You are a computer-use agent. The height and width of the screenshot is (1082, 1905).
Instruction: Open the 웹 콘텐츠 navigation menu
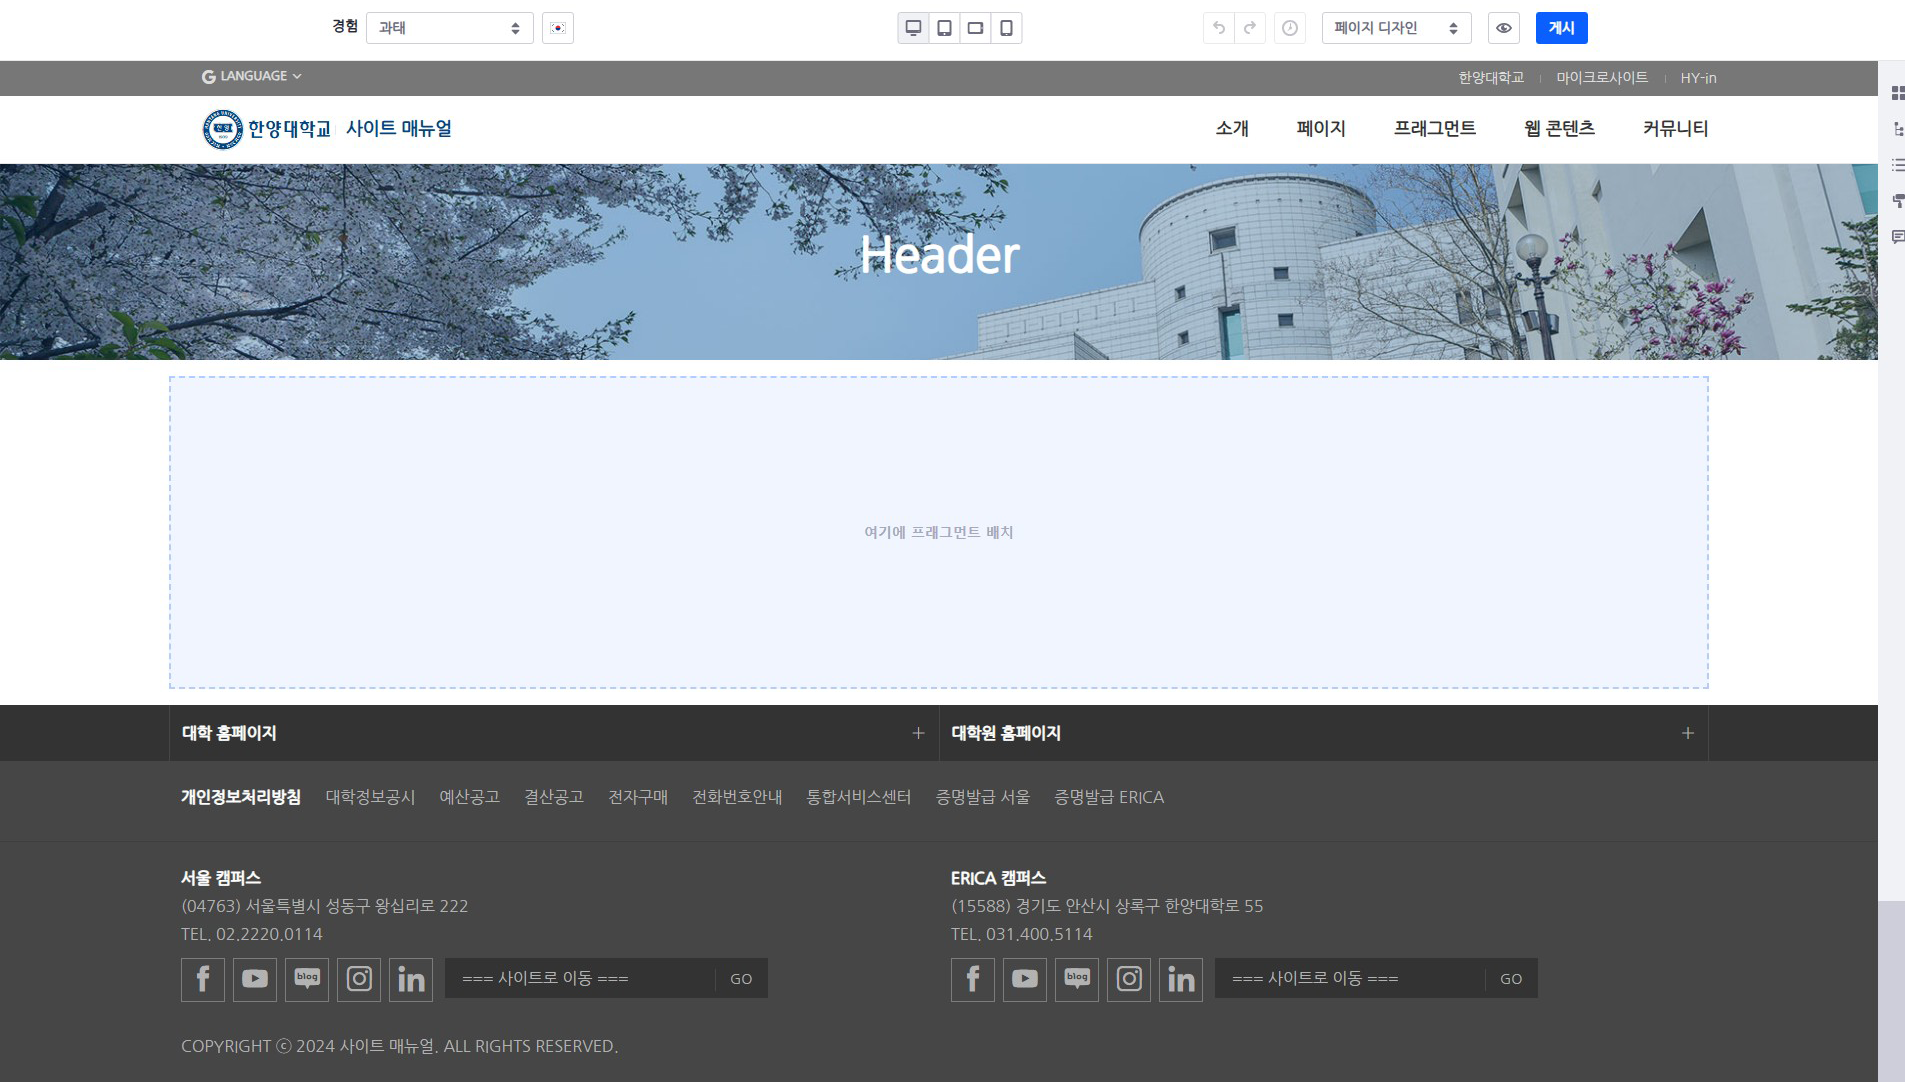click(x=1559, y=129)
